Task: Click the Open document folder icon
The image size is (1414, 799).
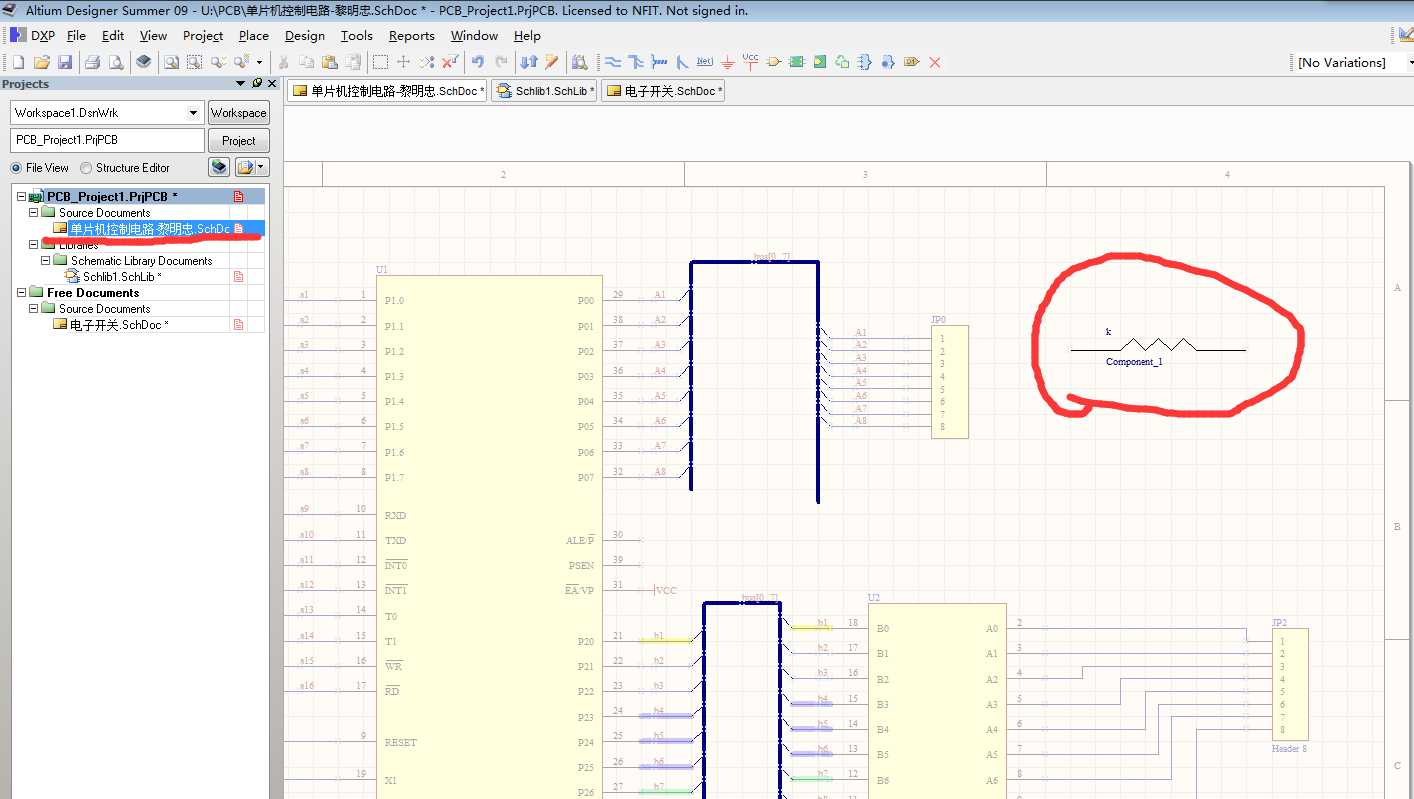Action: pos(42,62)
